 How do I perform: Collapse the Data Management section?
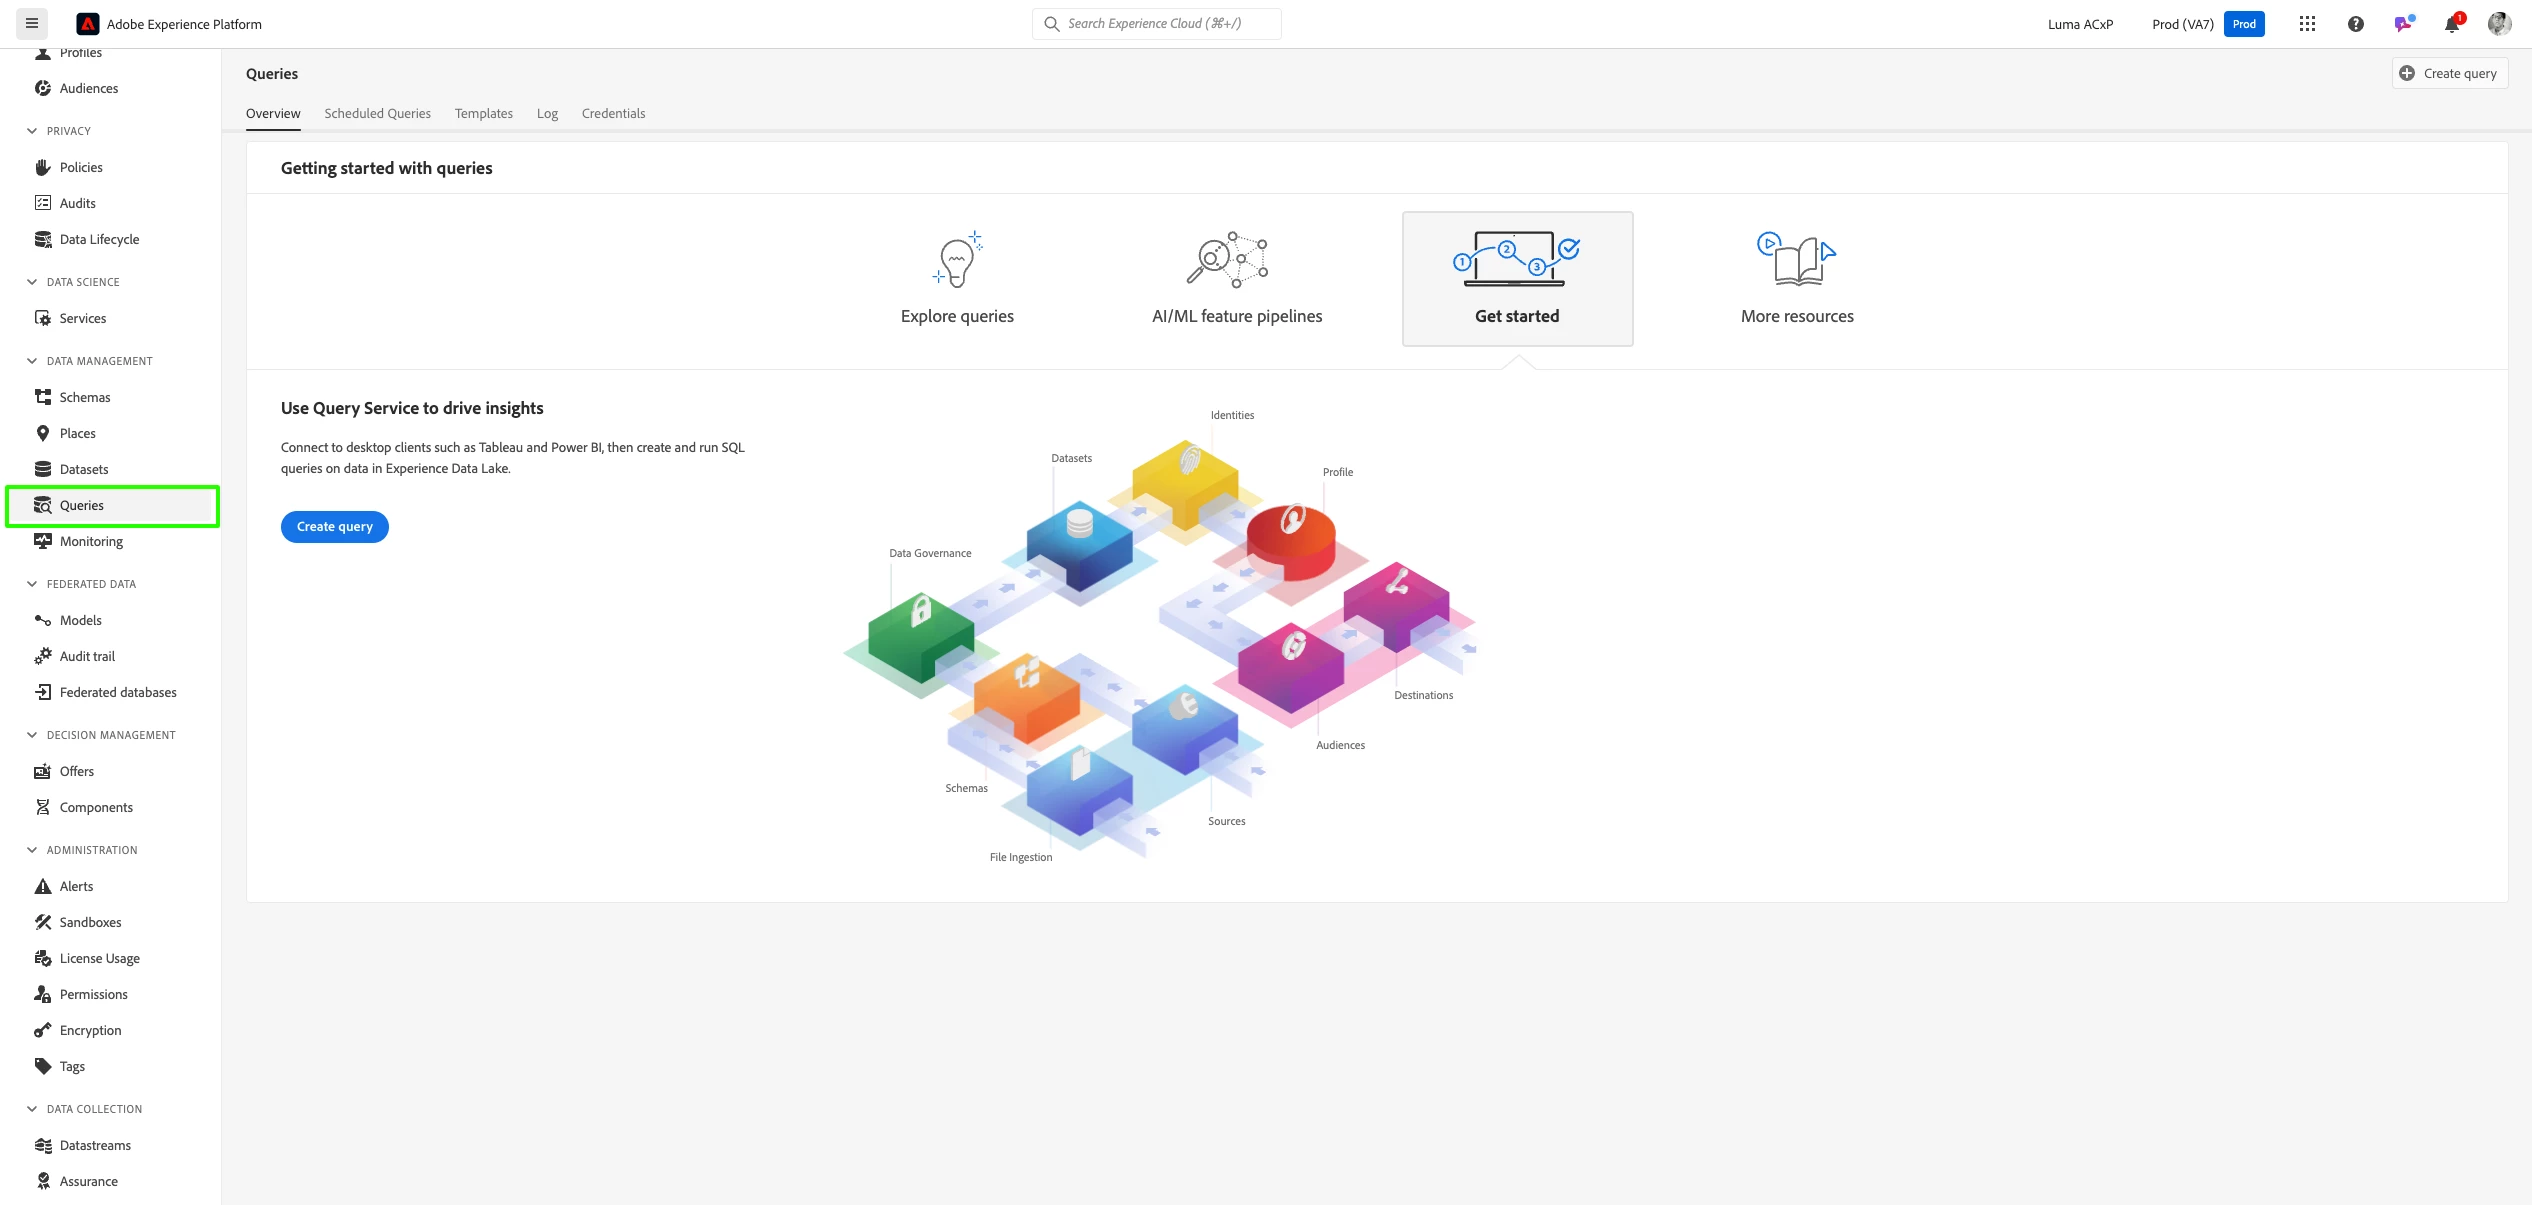pyautogui.click(x=32, y=361)
